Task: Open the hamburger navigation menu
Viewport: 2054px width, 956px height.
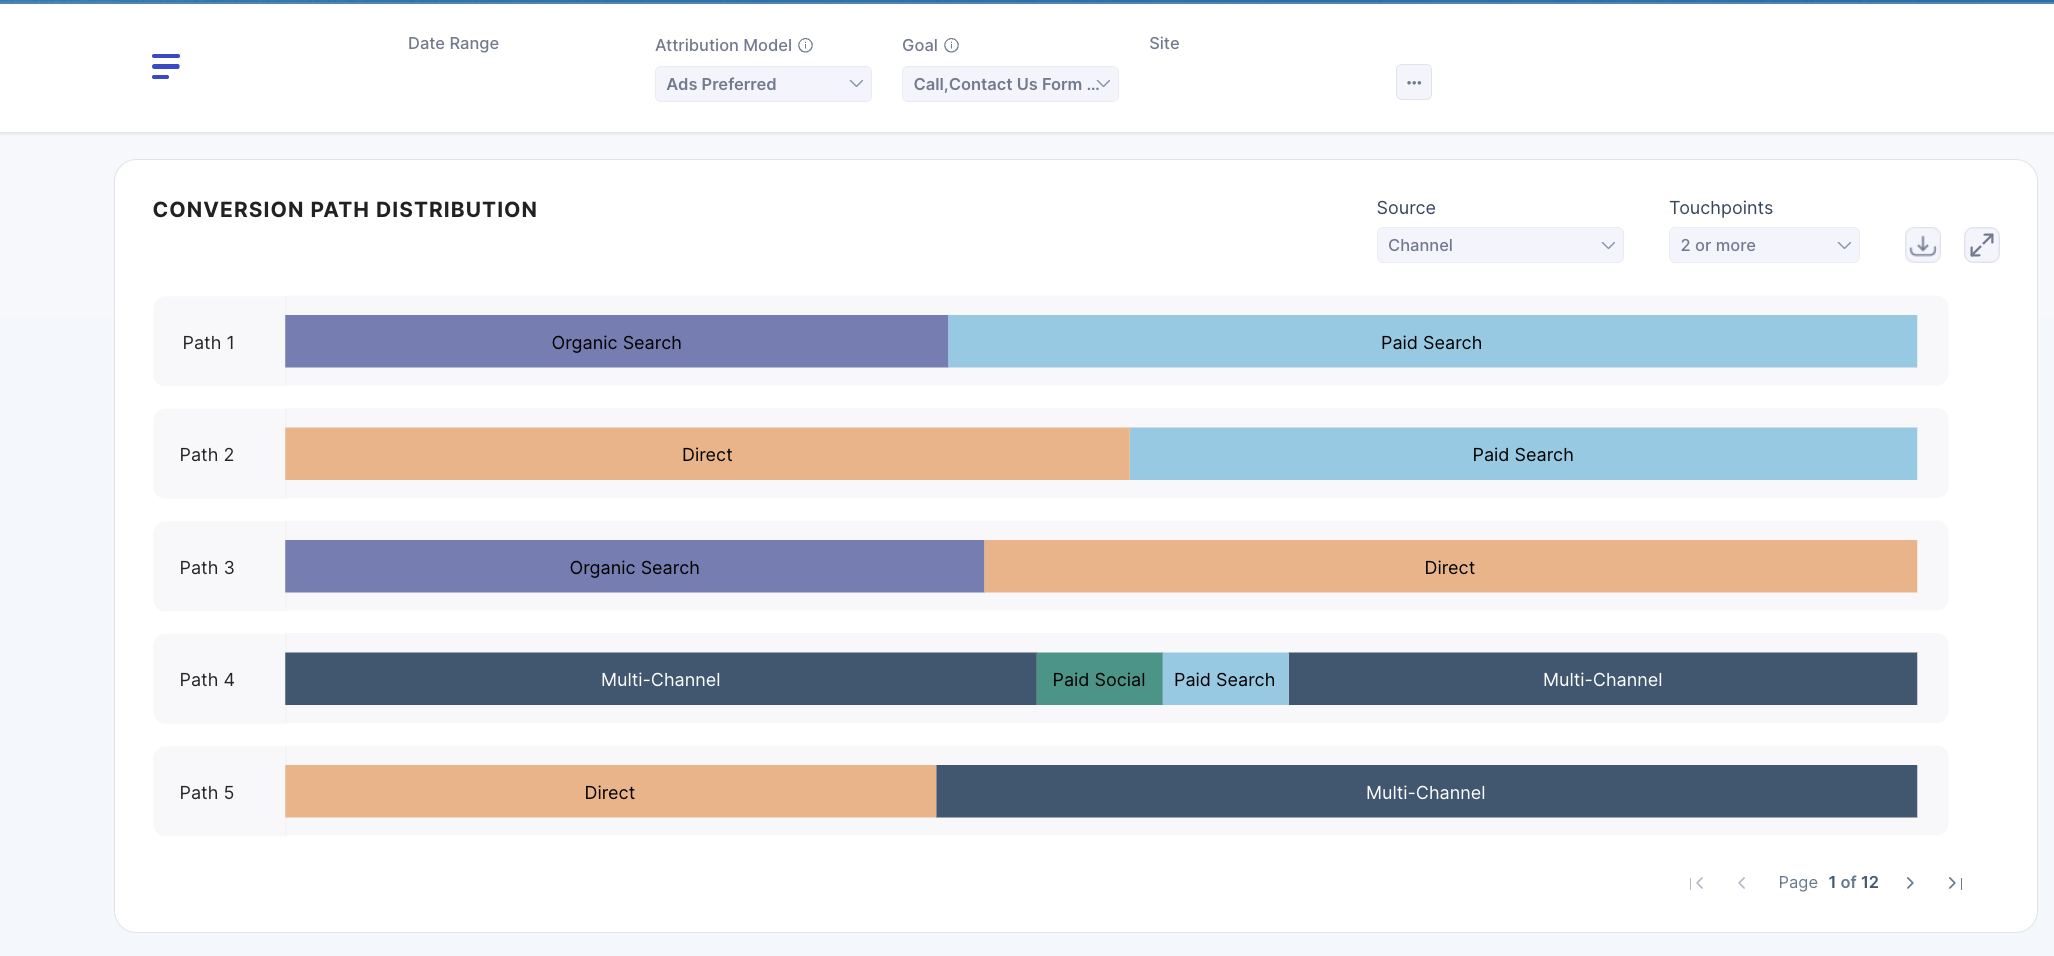Action: pos(166,66)
